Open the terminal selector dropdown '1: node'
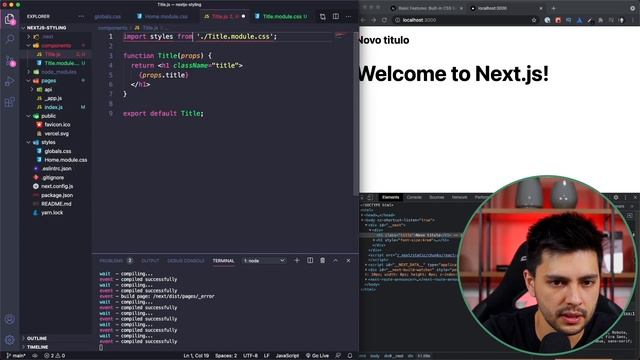Screen dimensions: 640x360 (264, 260)
